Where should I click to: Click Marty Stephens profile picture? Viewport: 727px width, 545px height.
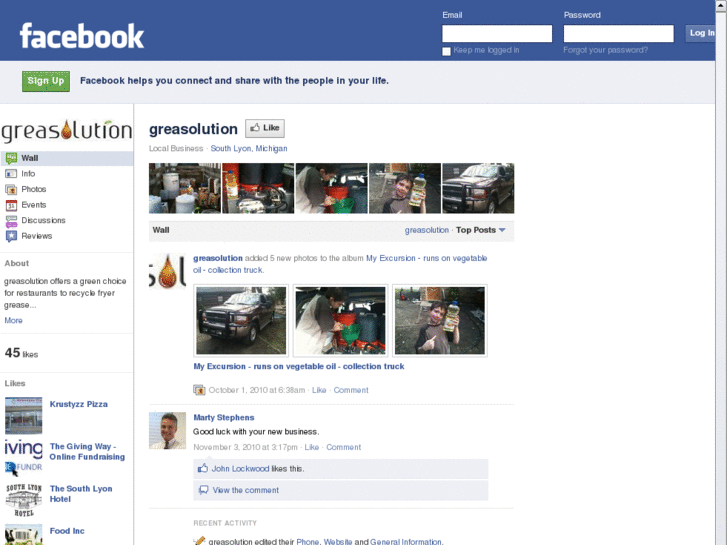coord(167,430)
